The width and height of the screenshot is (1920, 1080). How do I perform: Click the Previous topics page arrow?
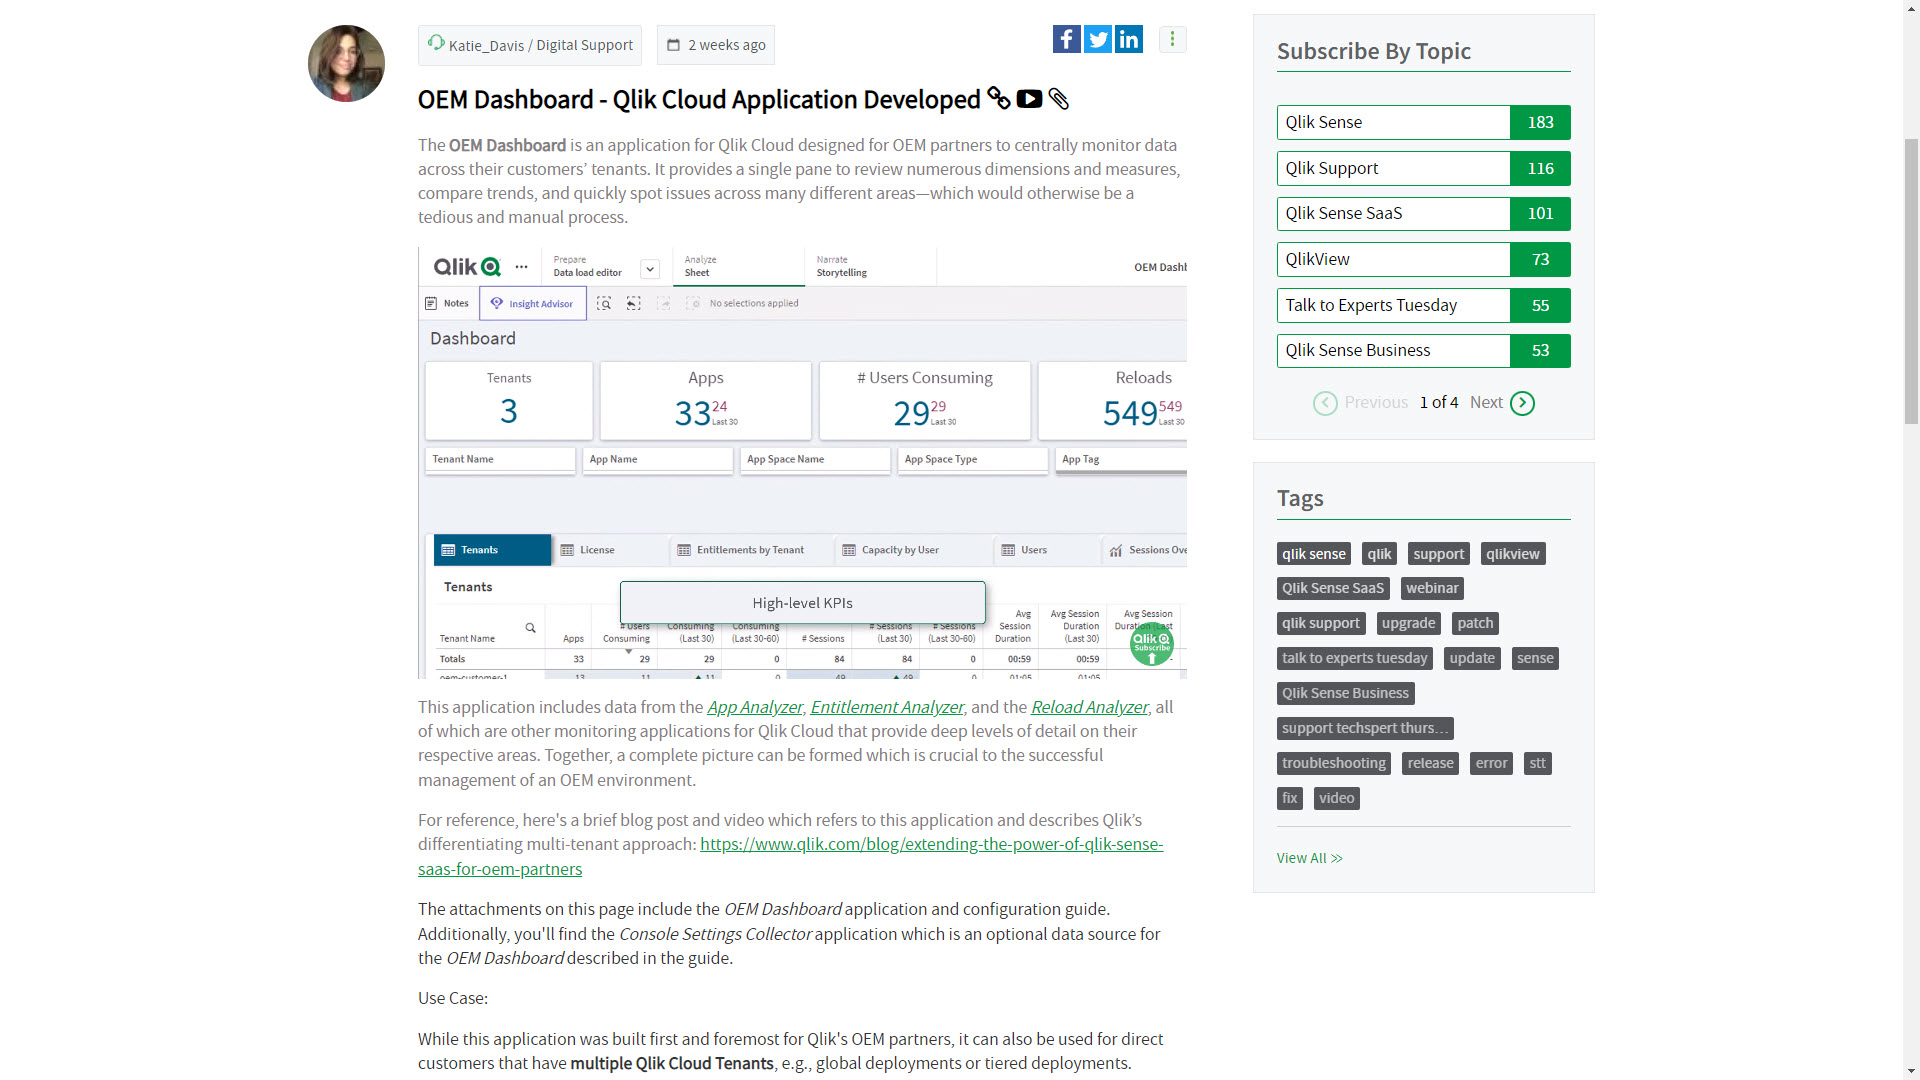pyautogui.click(x=1325, y=403)
